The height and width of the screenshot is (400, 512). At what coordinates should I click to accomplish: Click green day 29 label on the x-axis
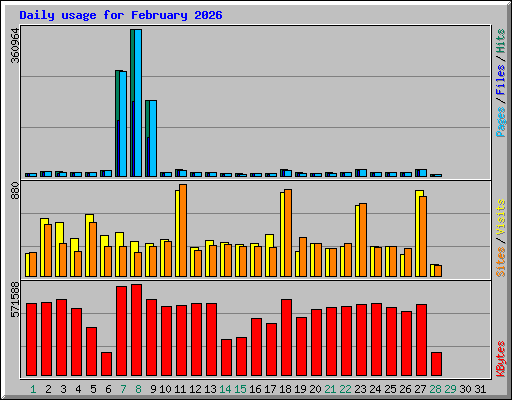click(x=450, y=389)
